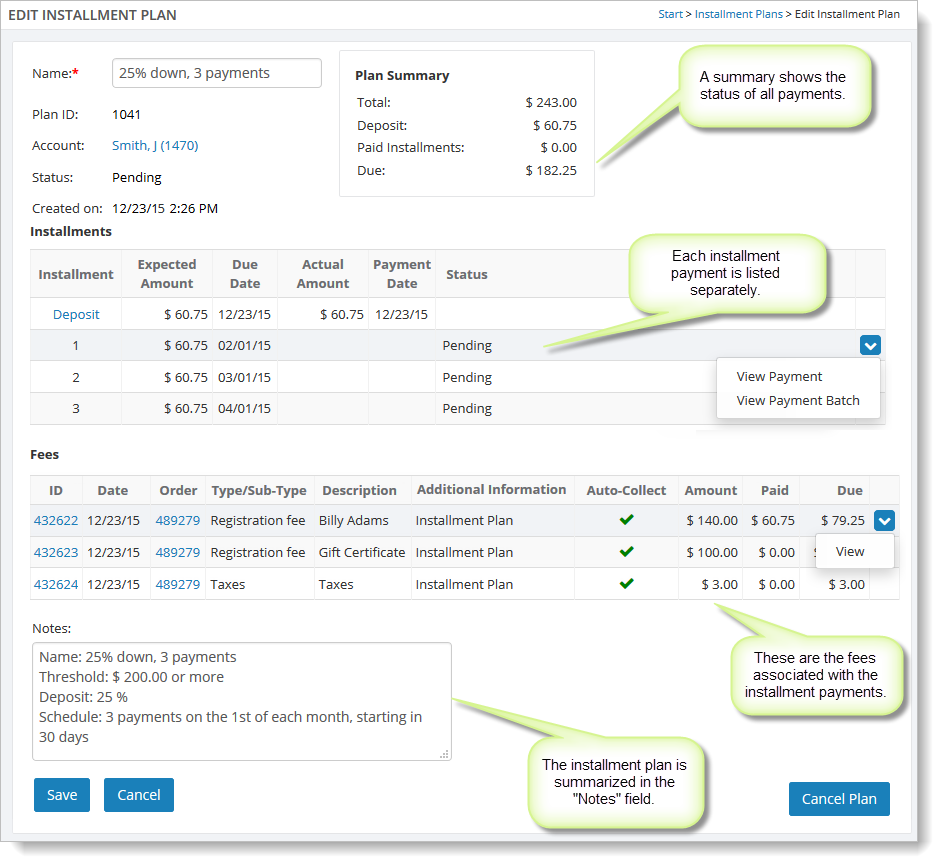Image resolution: width=943 pixels, height=867 pixels.
Task: Navigate to Installment Plans breadcrumb
Action: [738, 14]
